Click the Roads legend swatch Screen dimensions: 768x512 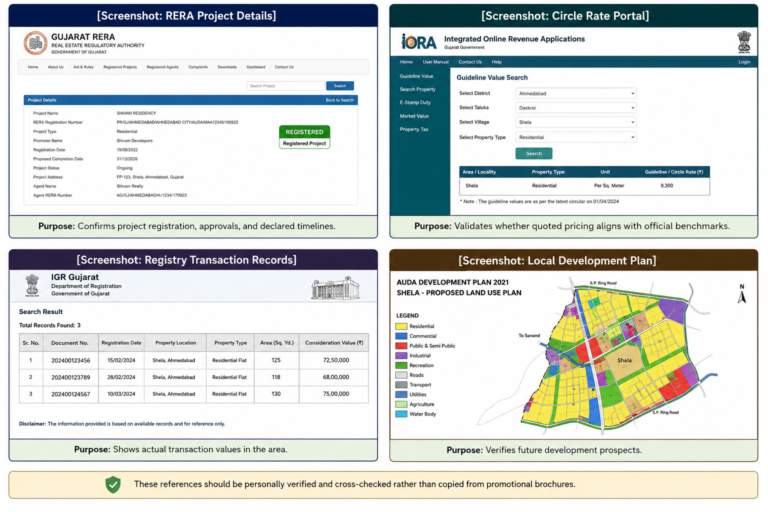click(x=401, y=375)
